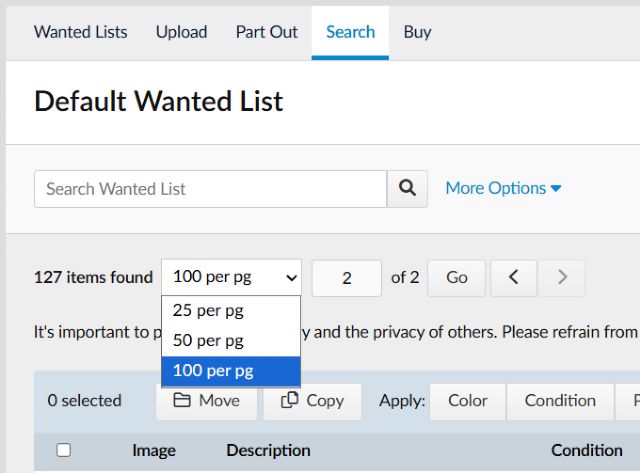
Task: Click the Apply Condition button
Action: click(x=560, y=400)
